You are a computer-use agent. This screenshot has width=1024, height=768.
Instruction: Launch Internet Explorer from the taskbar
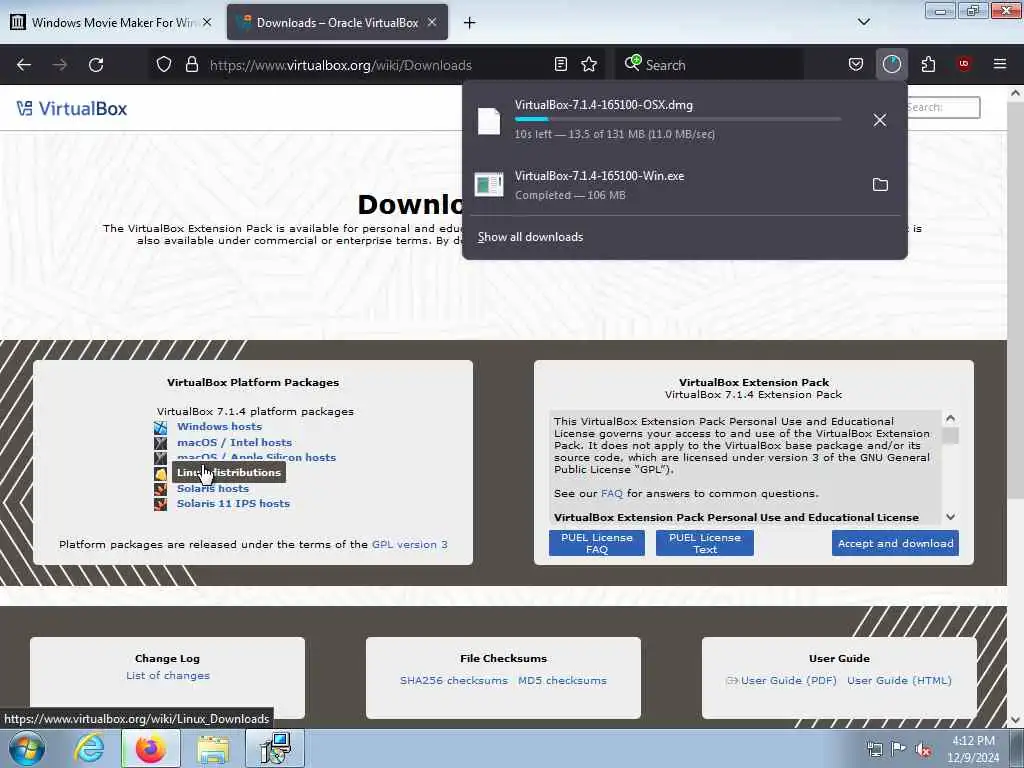coord(89,748)
